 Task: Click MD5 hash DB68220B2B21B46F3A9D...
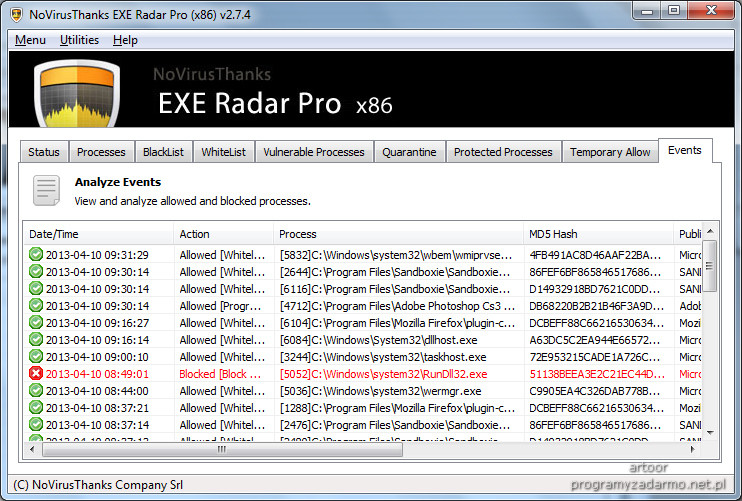tap(596, 306)
